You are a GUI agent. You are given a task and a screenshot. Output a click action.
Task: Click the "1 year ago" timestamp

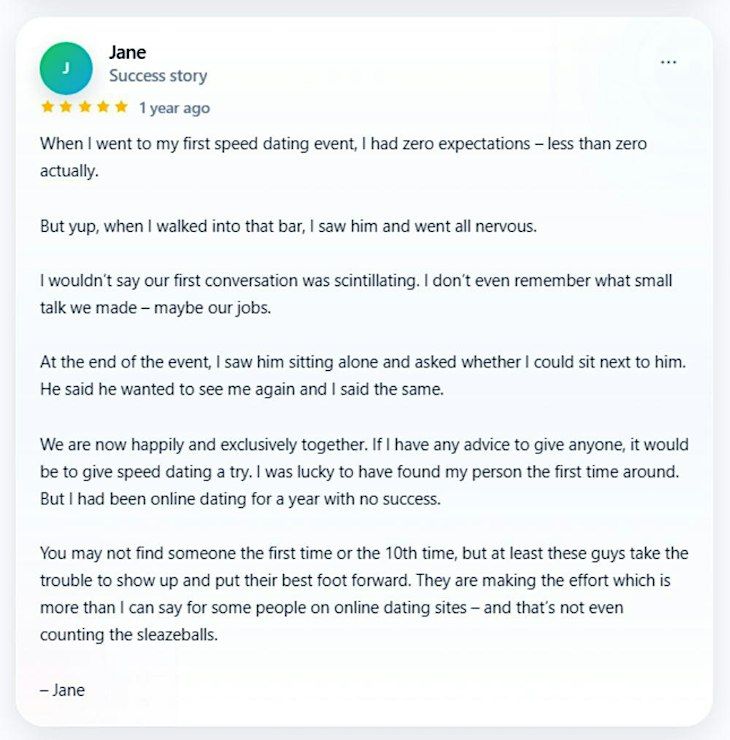(174, 108)
